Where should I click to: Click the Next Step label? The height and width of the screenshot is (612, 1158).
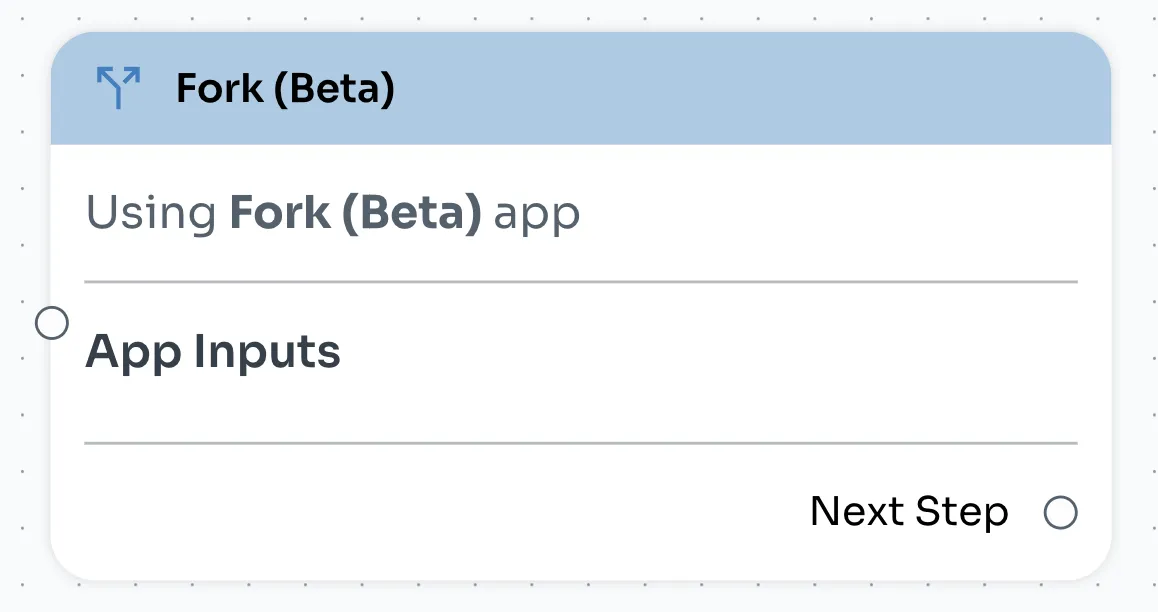pyautogui.click(x=908, y=512)
